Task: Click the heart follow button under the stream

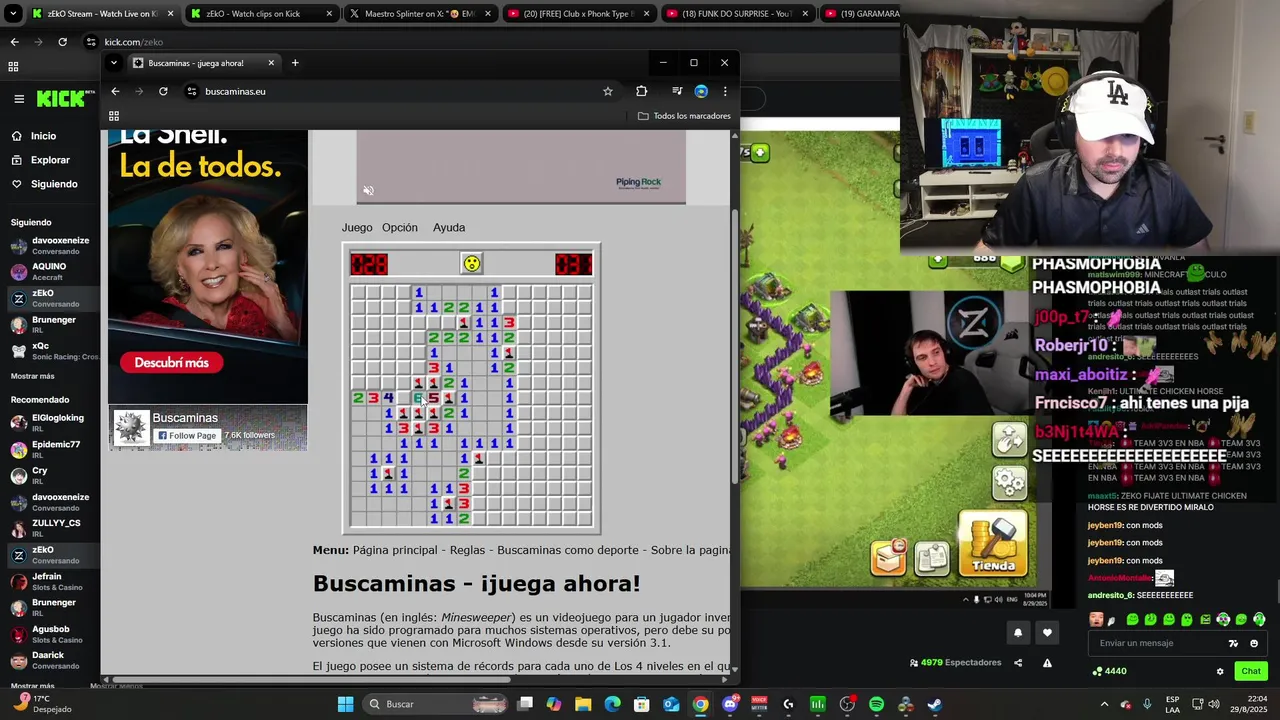Action: 1047,632
